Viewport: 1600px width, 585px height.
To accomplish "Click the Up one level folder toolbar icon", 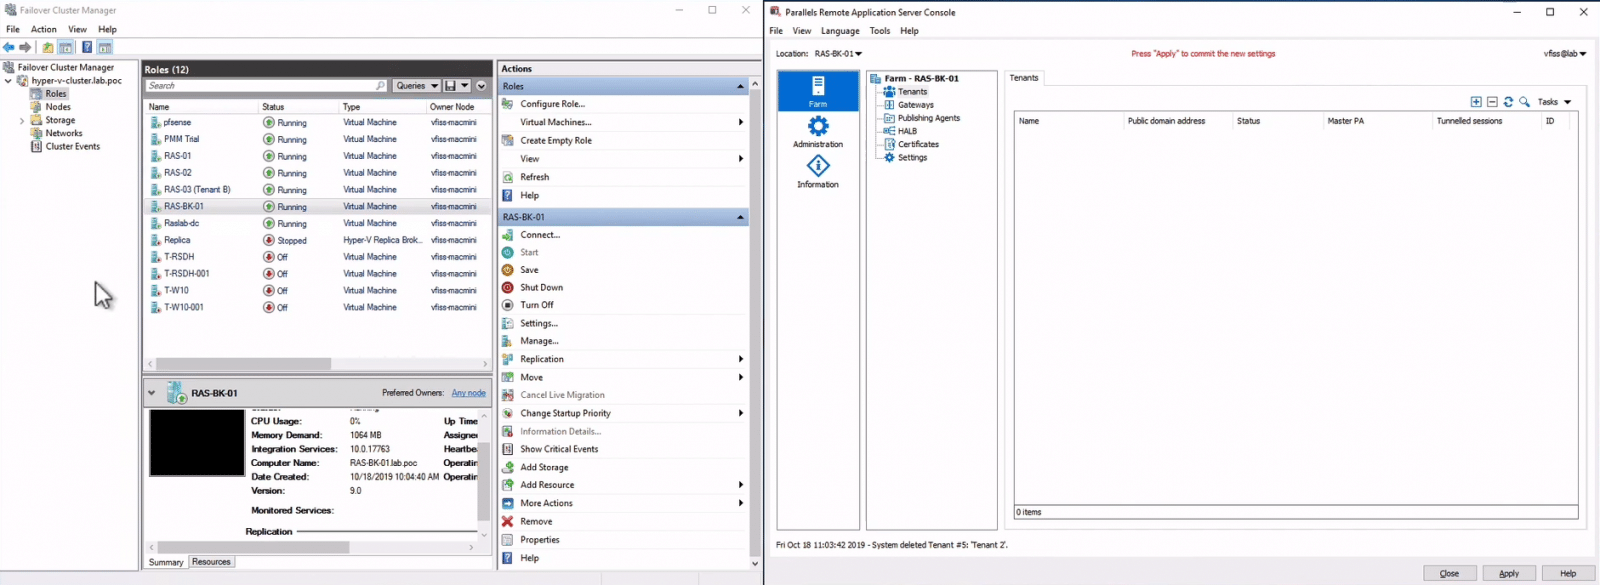I will pyautogui.click(x=47, y=47).
